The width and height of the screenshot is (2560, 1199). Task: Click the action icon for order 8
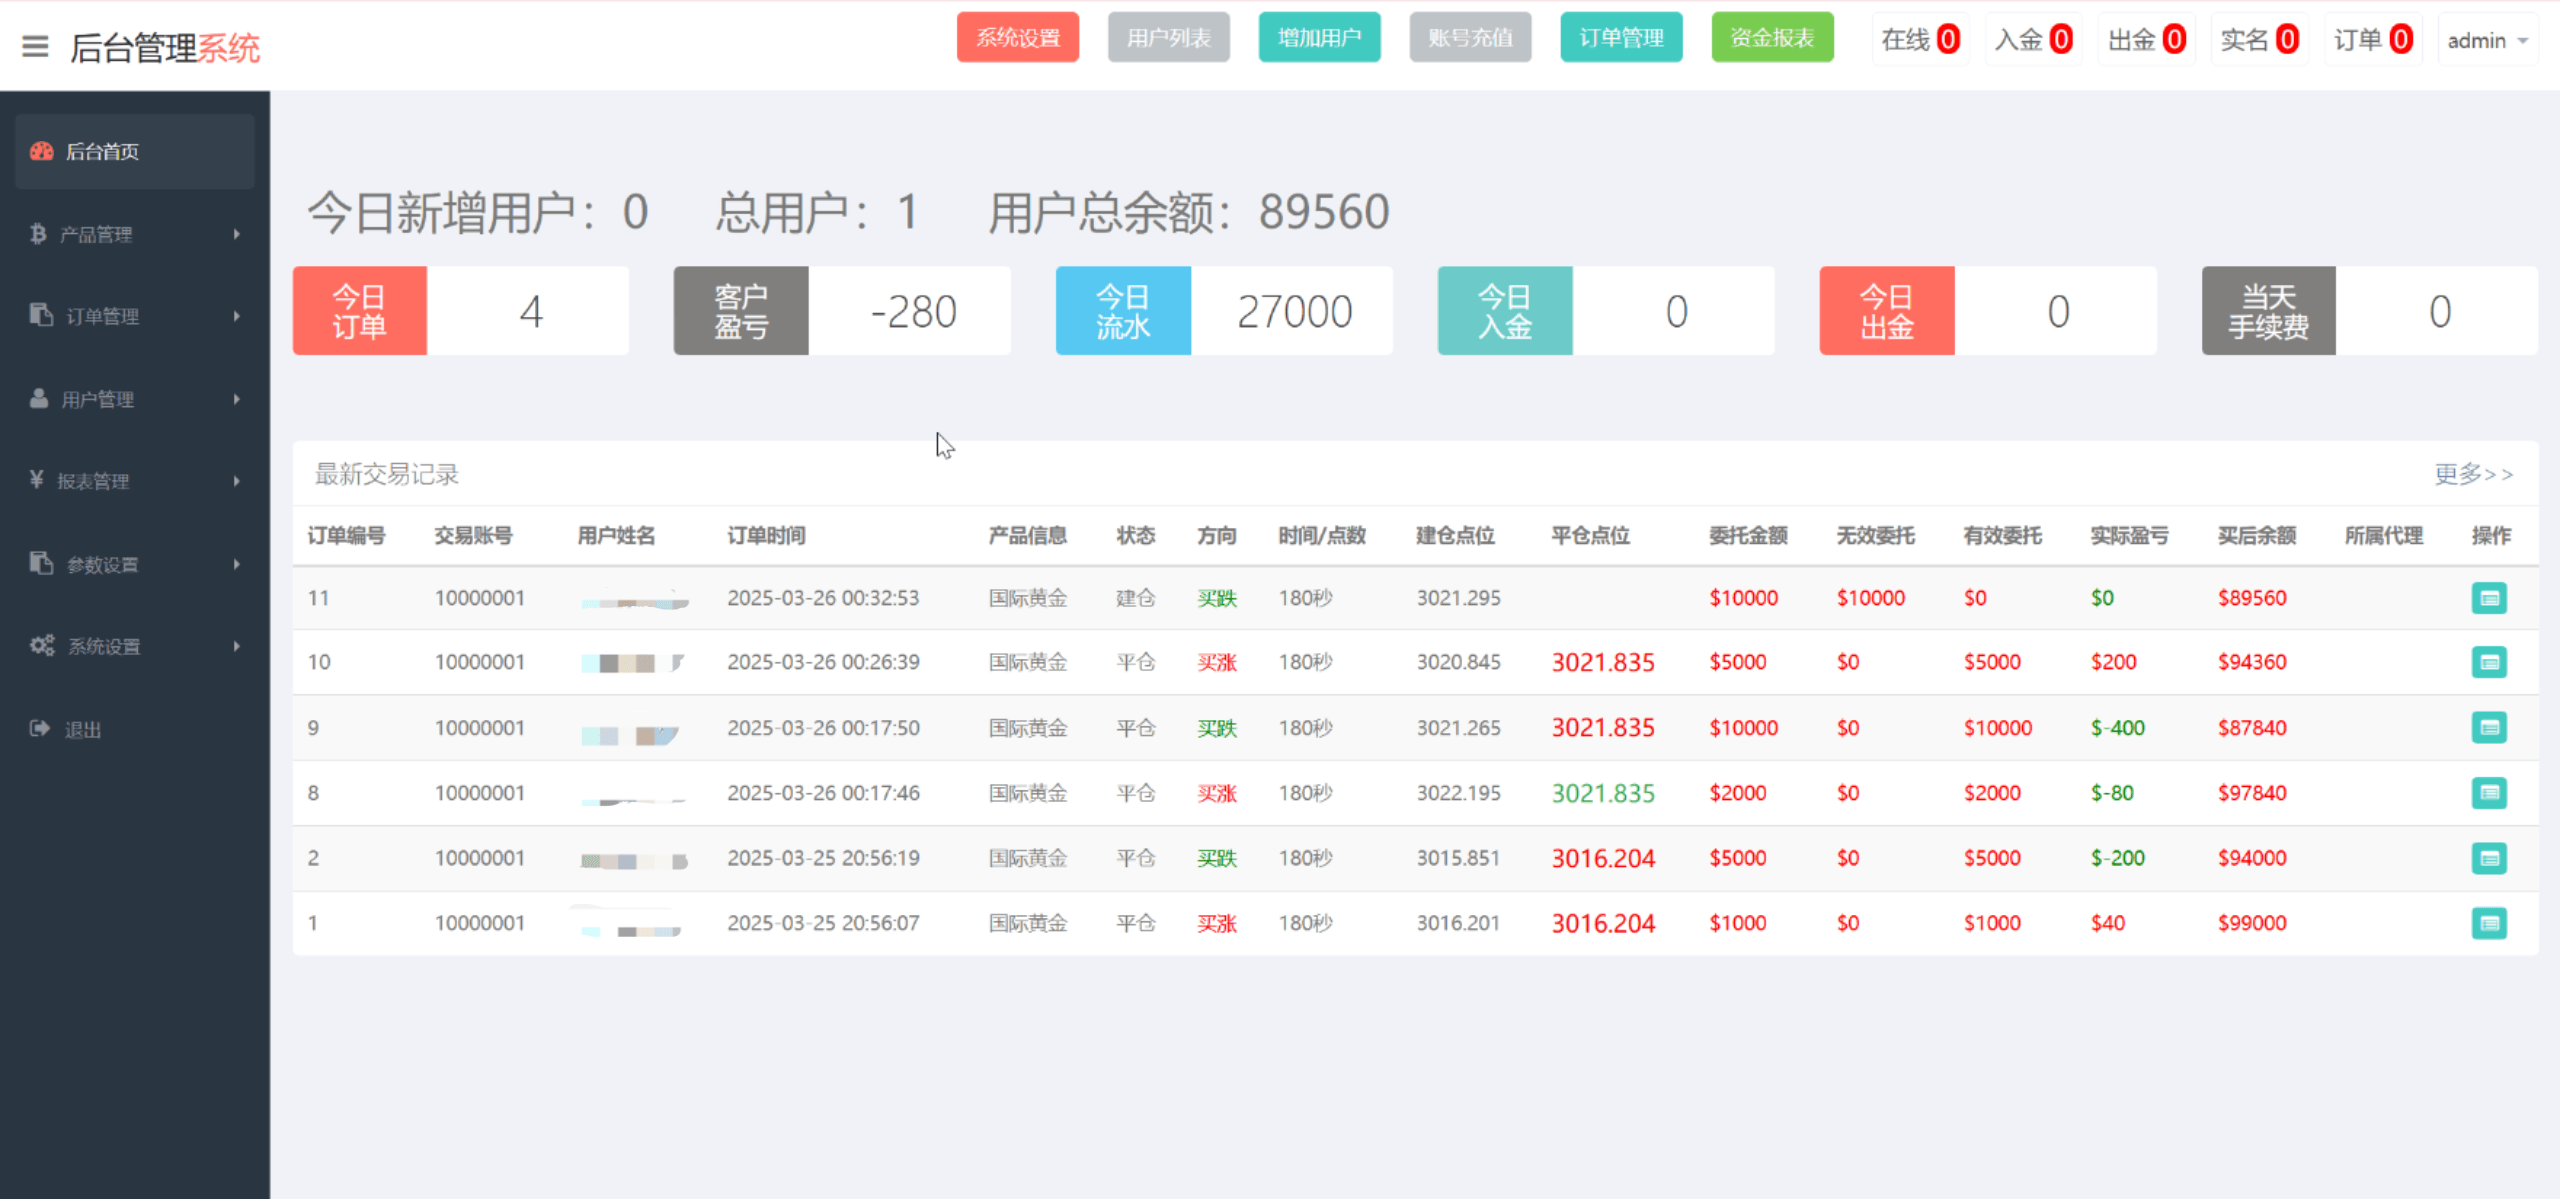tap(2488, 793)
